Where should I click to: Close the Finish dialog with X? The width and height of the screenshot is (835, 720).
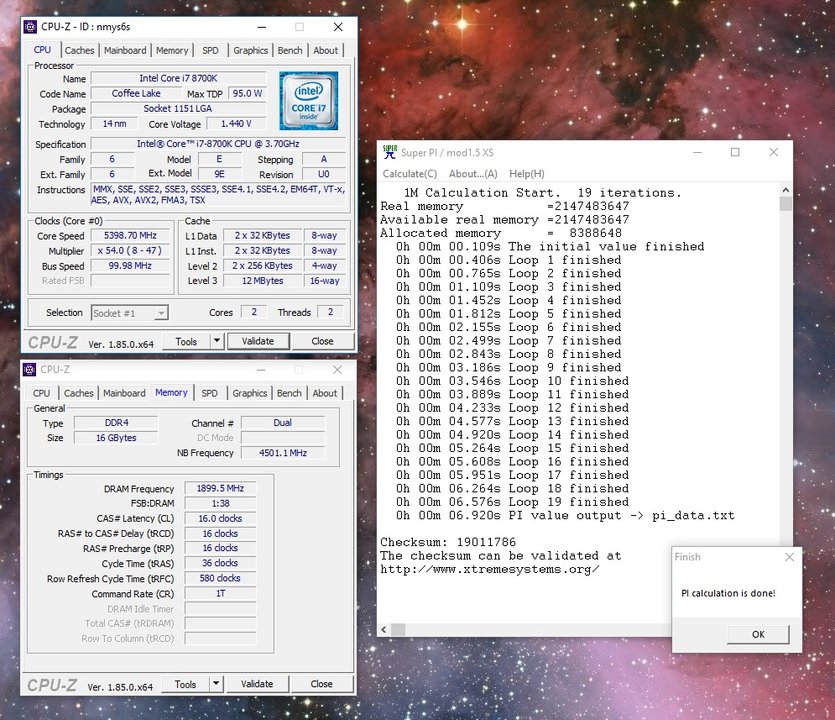pos(789,557)
